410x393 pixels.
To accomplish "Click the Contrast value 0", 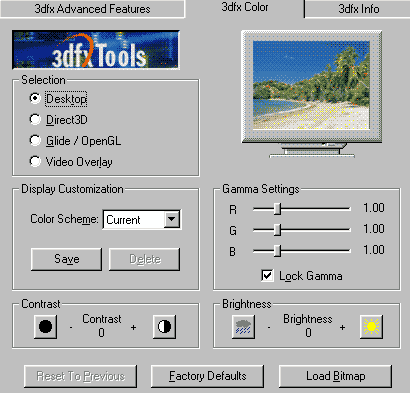I will tap(101, 333).
